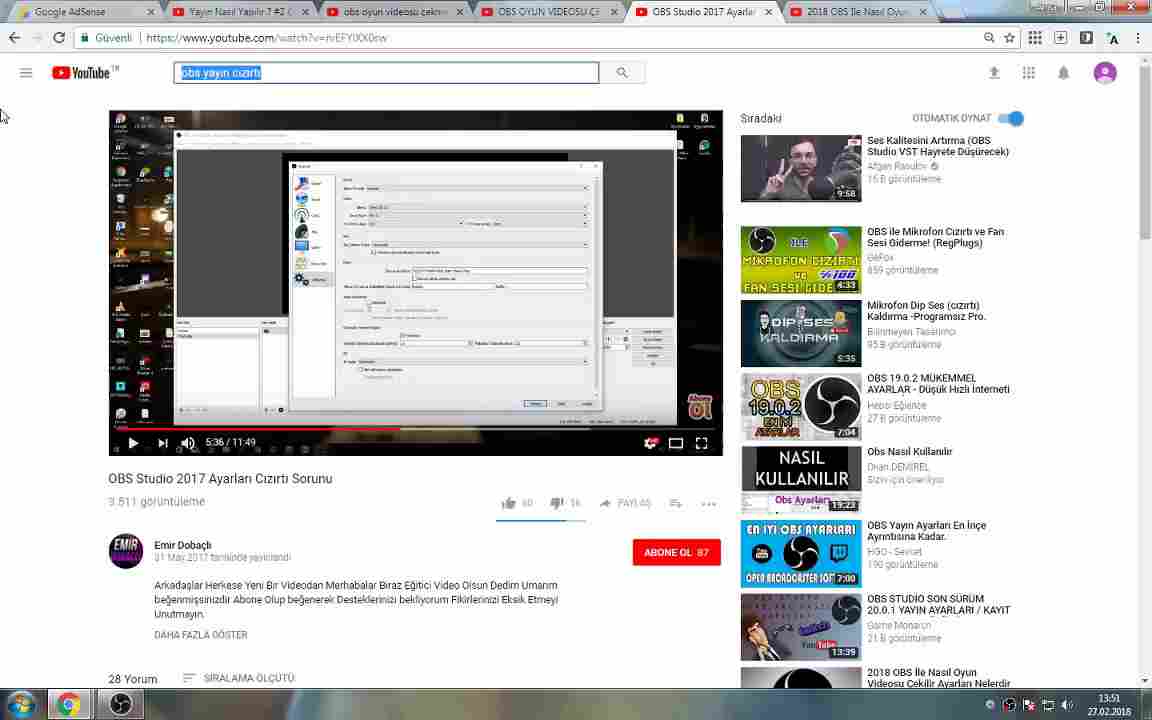Open the system tray volume speaker icon
The height and width of the screenshot is (720, 1152).
click(x=1067, y=705)
